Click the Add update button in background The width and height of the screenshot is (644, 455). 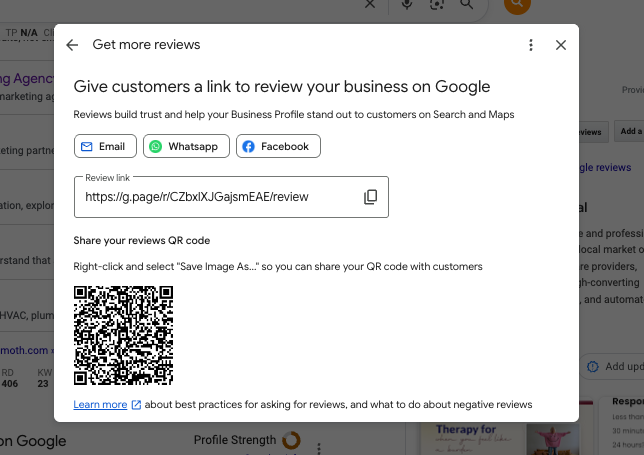(612, 366)
